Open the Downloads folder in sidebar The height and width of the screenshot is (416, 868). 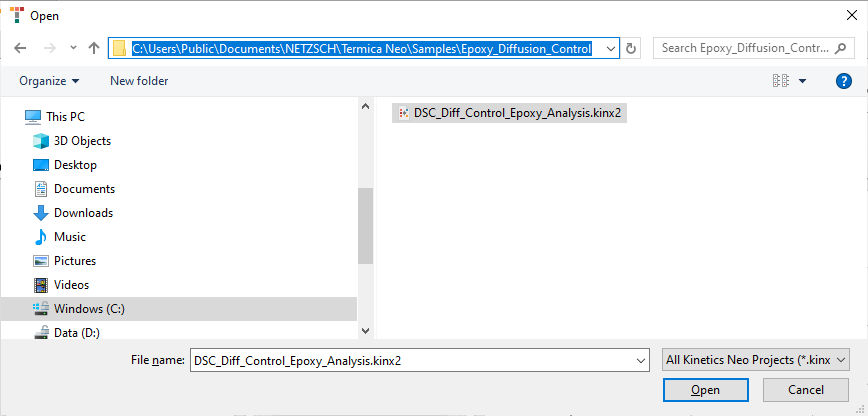point(83,213)
